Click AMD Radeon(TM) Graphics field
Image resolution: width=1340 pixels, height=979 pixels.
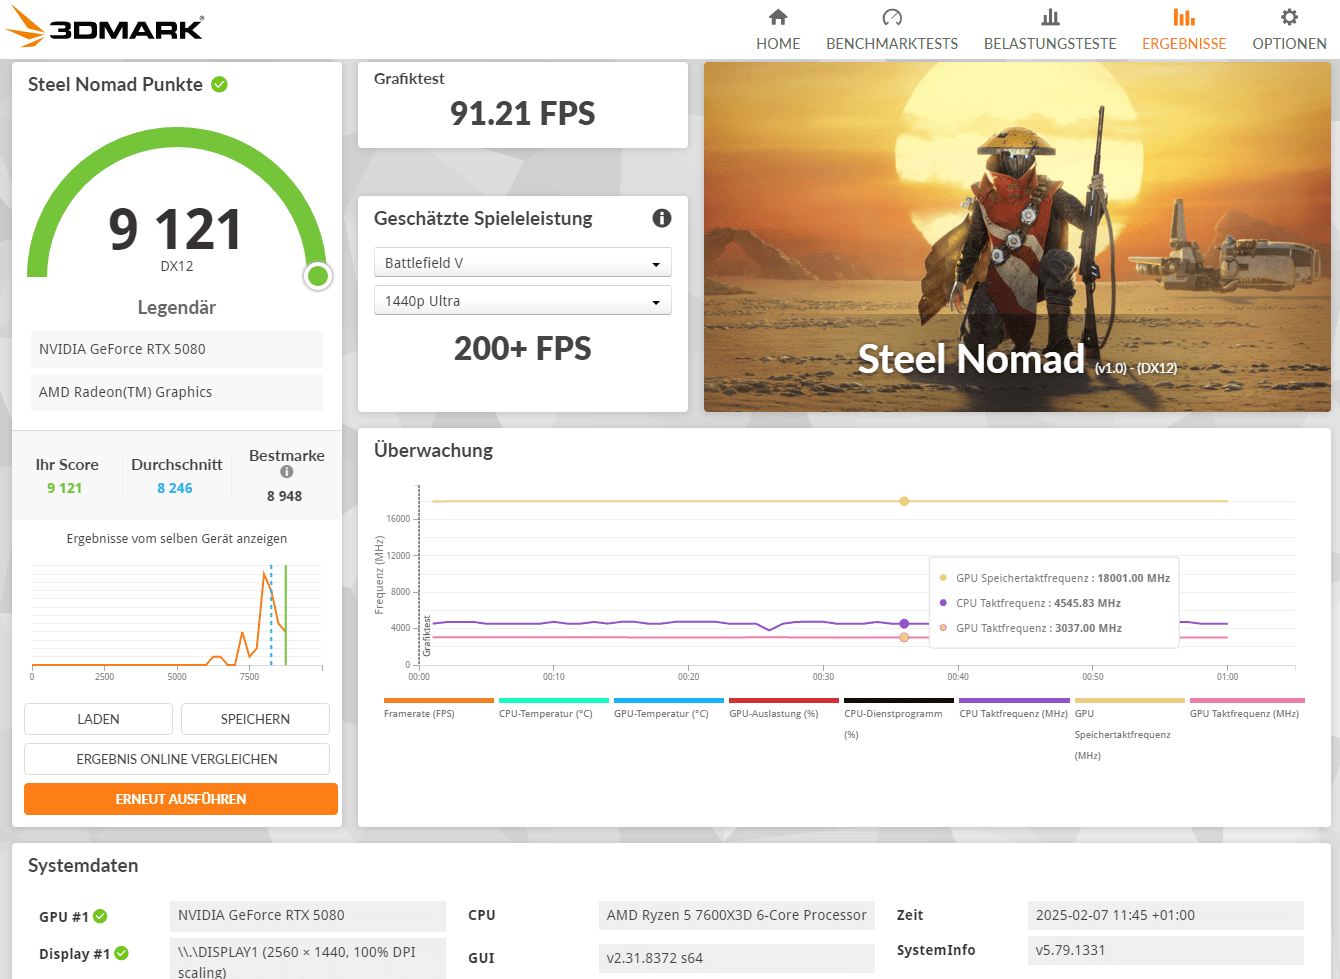tap(176, 392)
